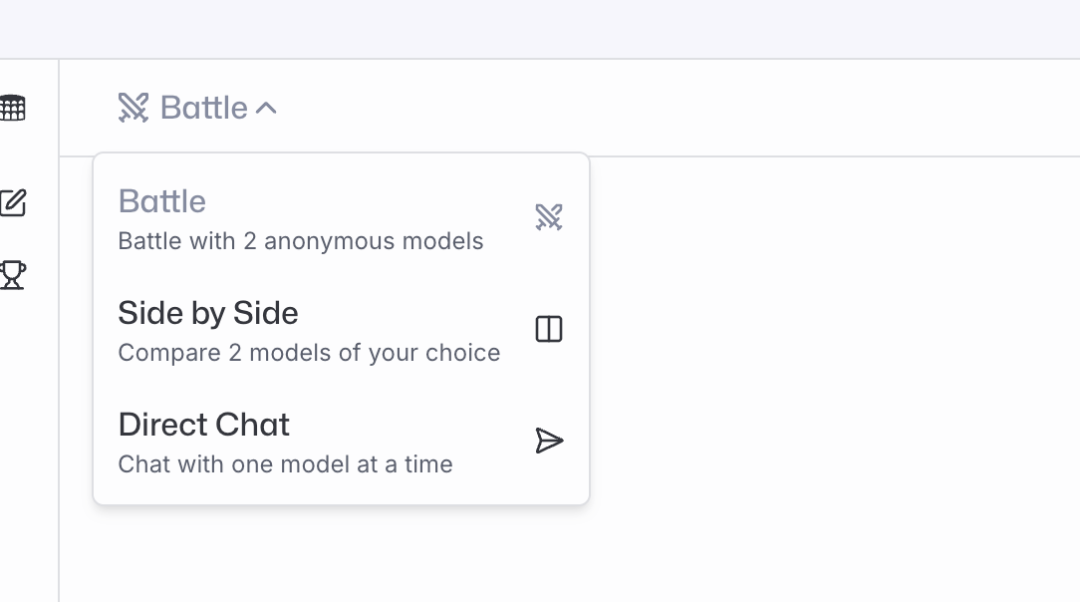
Task: Open the leaderboard trophy icon
Action: (x=12, y=275)
